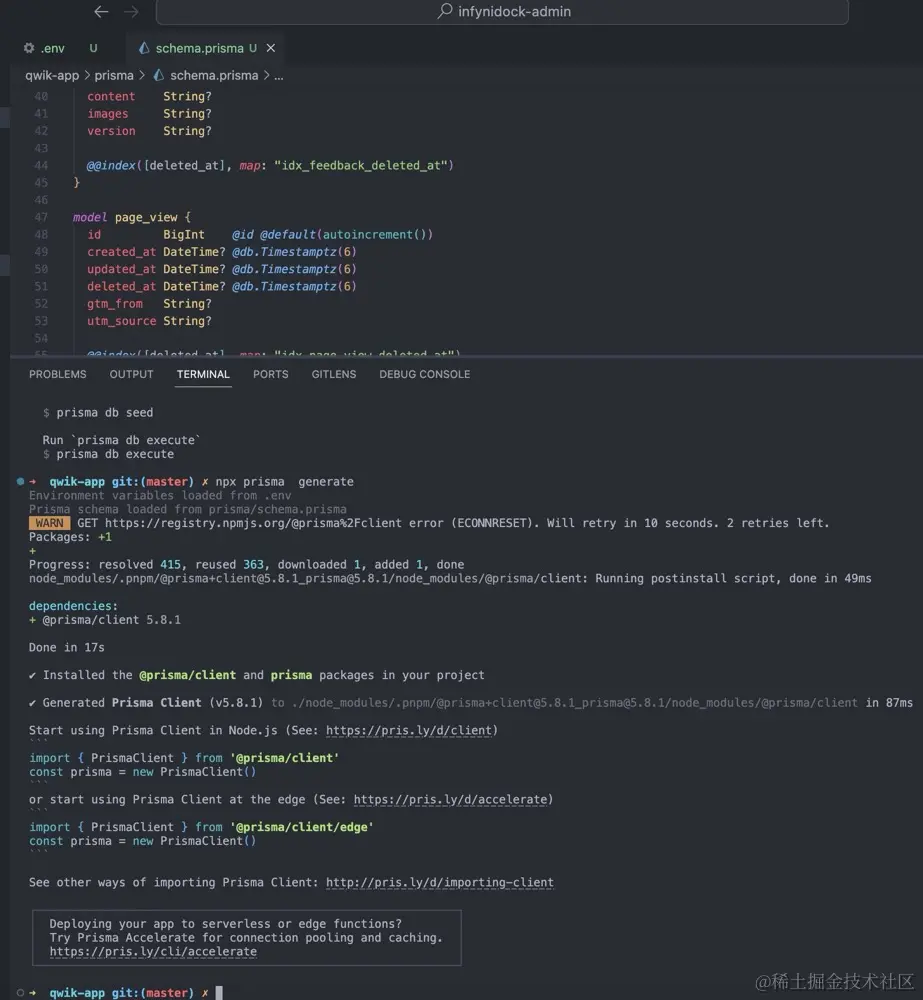Screen dimensions: 923x1000
Task: Open the GITLENS panel tab
Action: 334,374
